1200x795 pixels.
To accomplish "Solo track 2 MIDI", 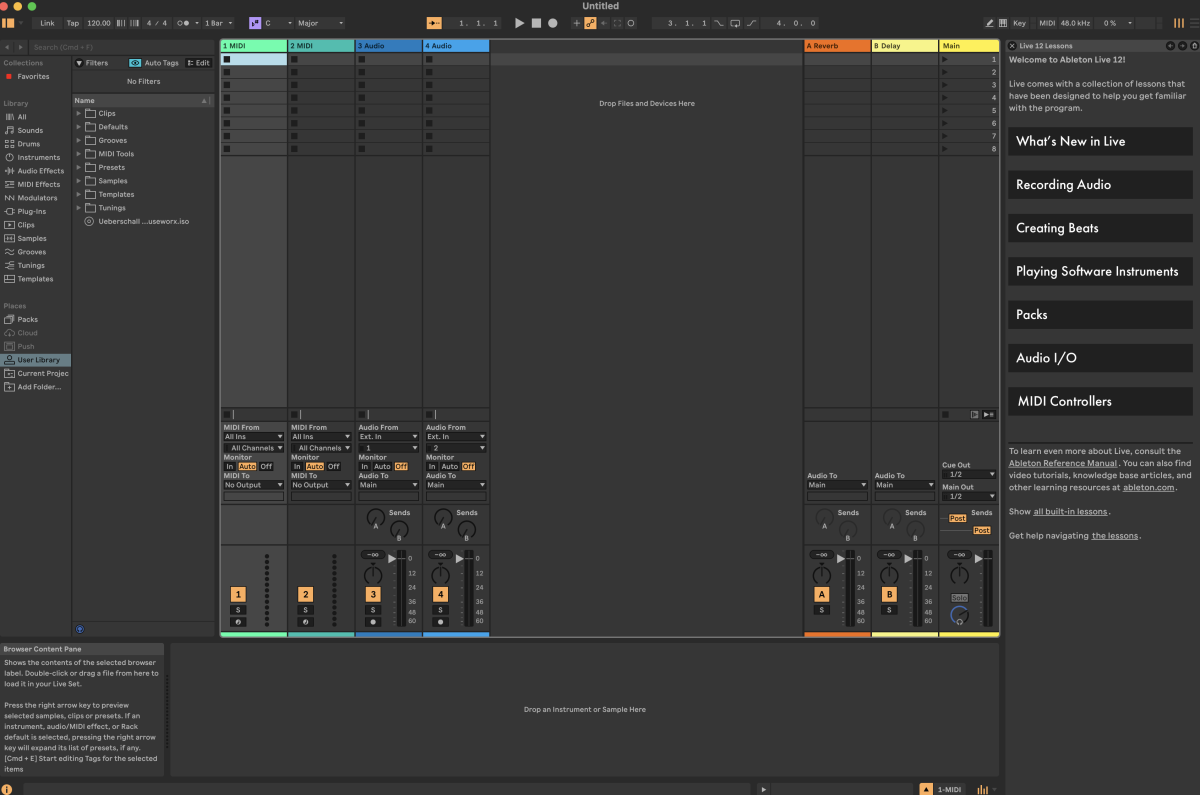I will (305, 609).
